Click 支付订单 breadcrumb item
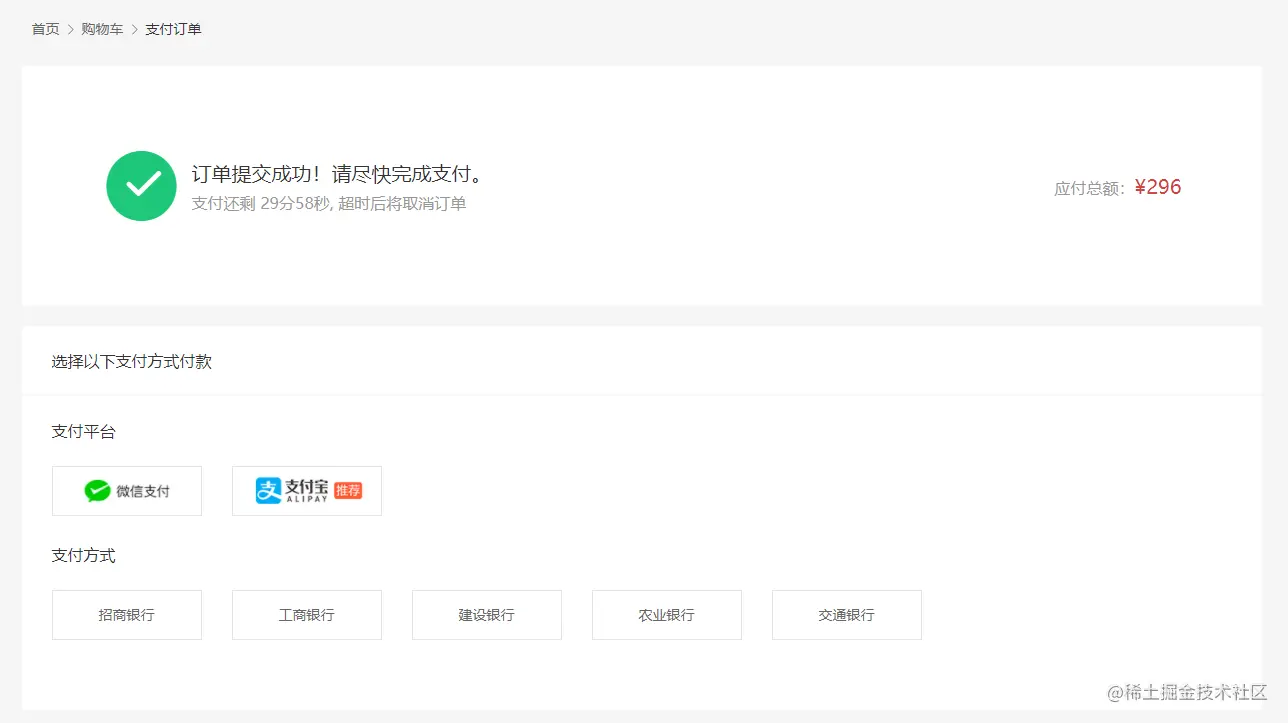Screen dimensions: 1288x723 [173, 29]
